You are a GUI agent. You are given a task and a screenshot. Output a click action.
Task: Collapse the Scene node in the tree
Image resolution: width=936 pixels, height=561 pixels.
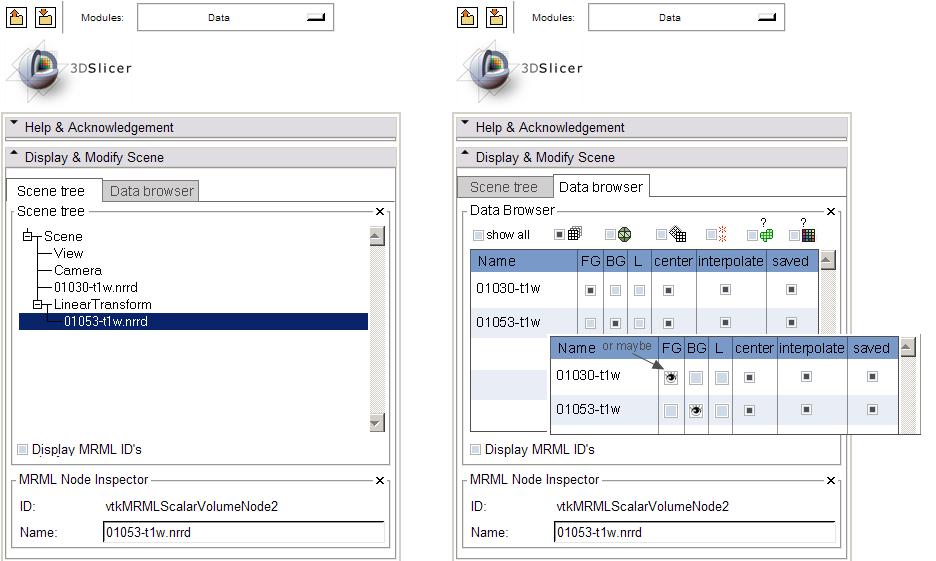point(28,237)
